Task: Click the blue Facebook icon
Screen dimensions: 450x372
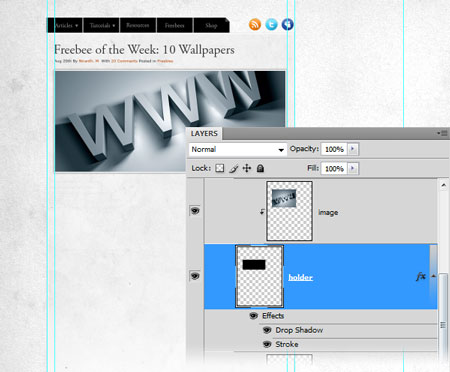Action: click(287, 24)
